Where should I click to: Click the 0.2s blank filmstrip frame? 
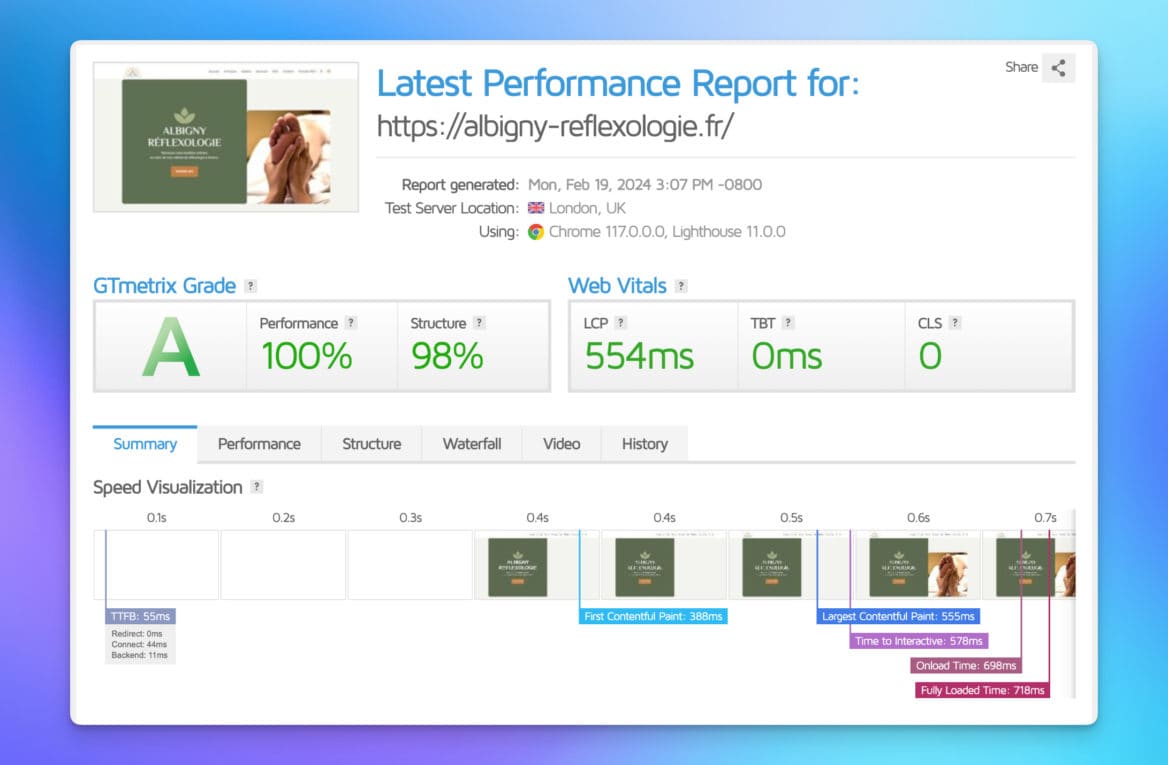coord(283,565)
